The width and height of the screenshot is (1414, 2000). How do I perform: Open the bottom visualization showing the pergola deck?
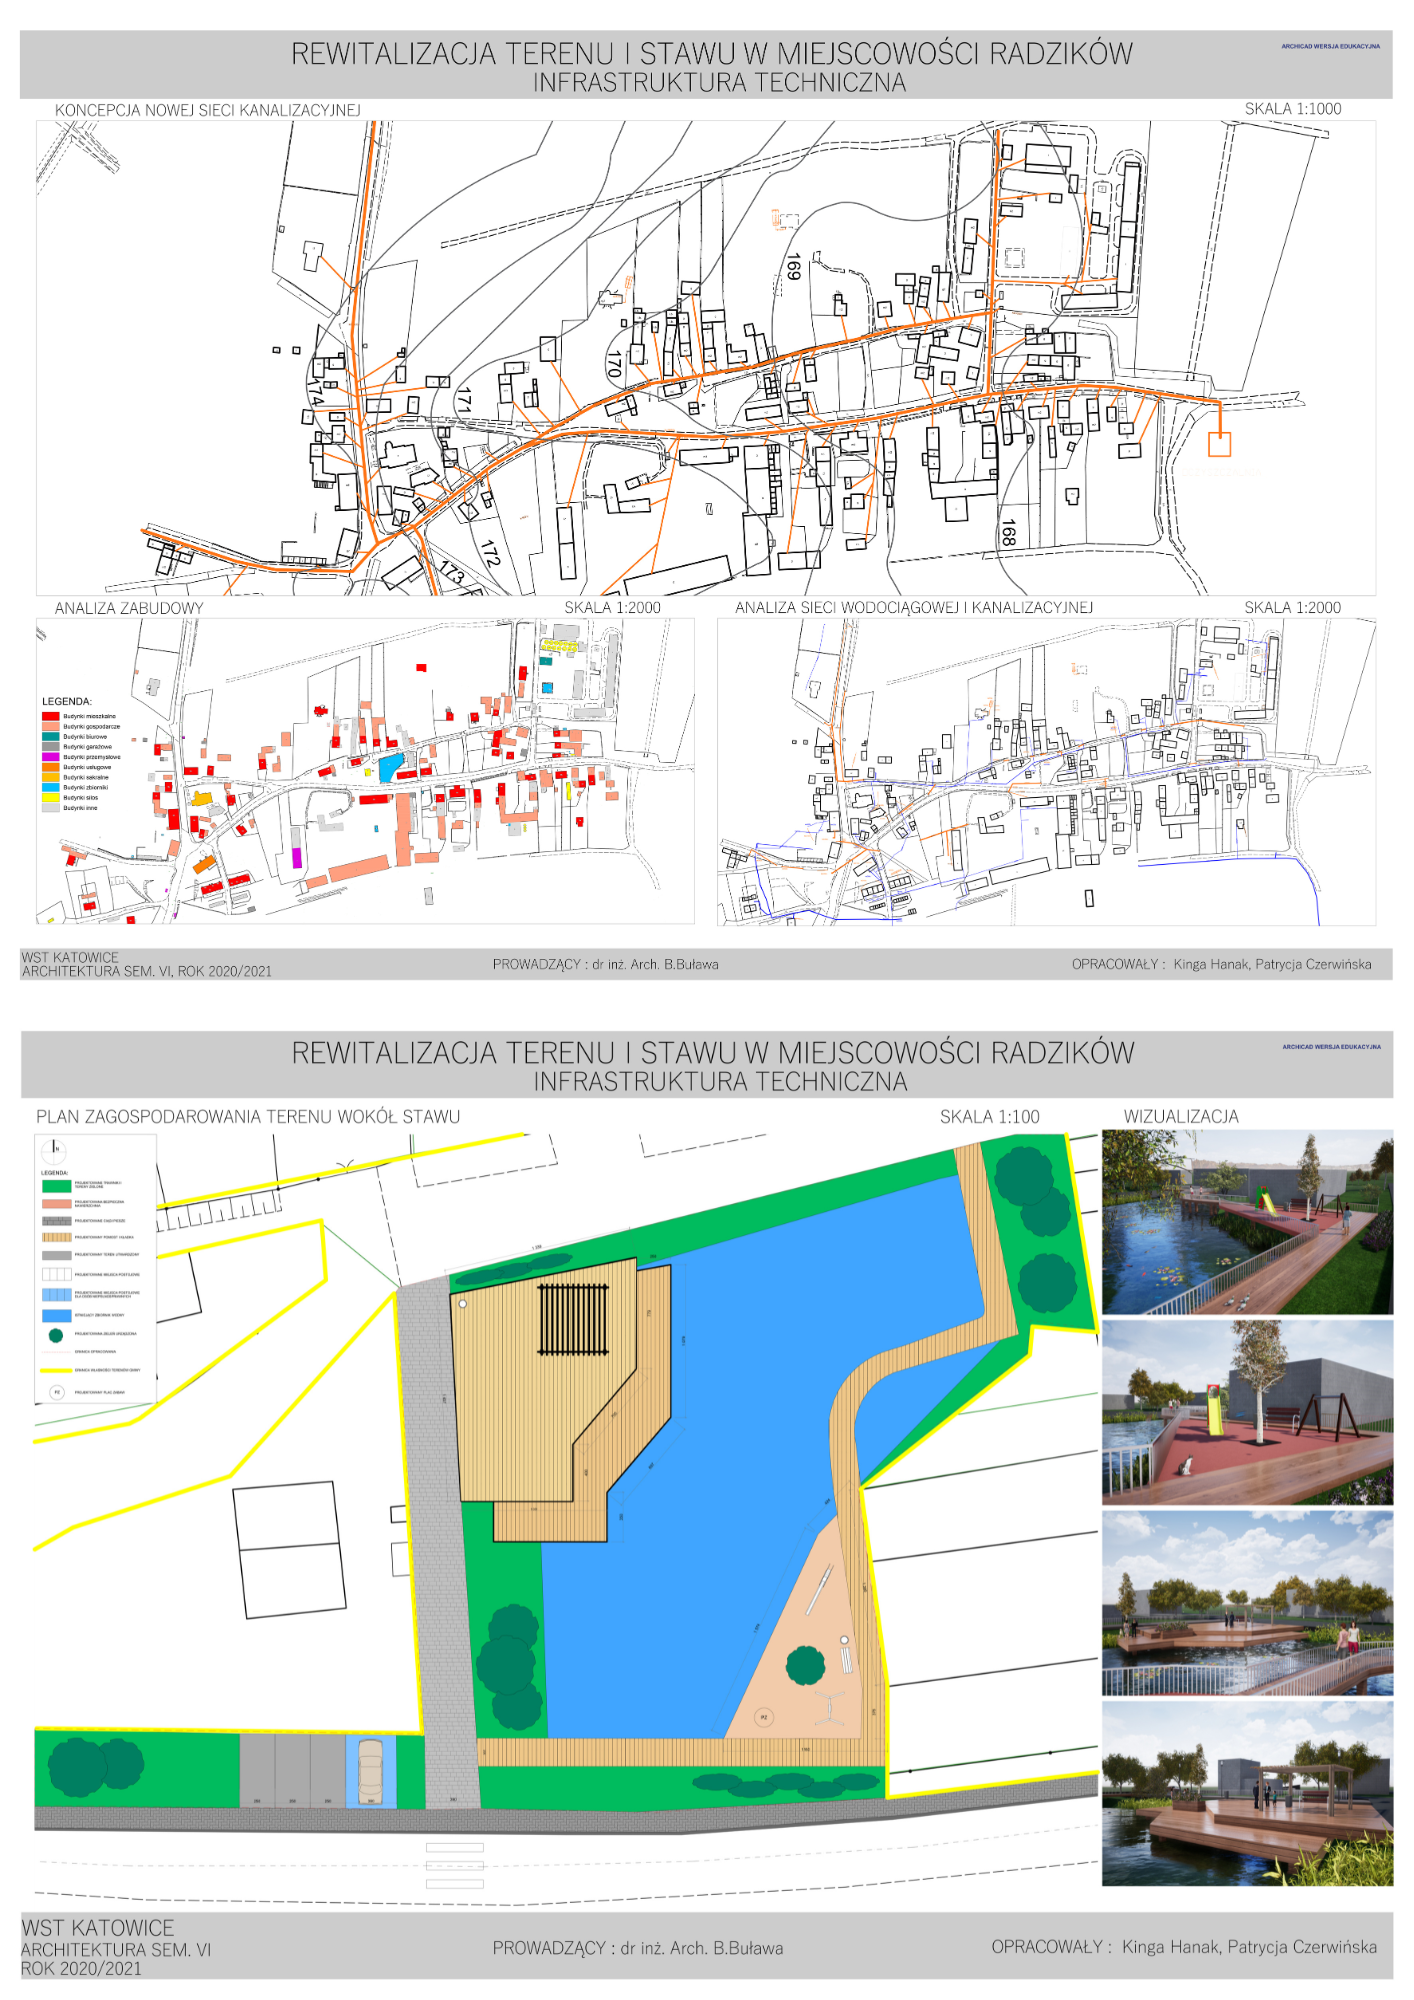pos(1246,1794)
